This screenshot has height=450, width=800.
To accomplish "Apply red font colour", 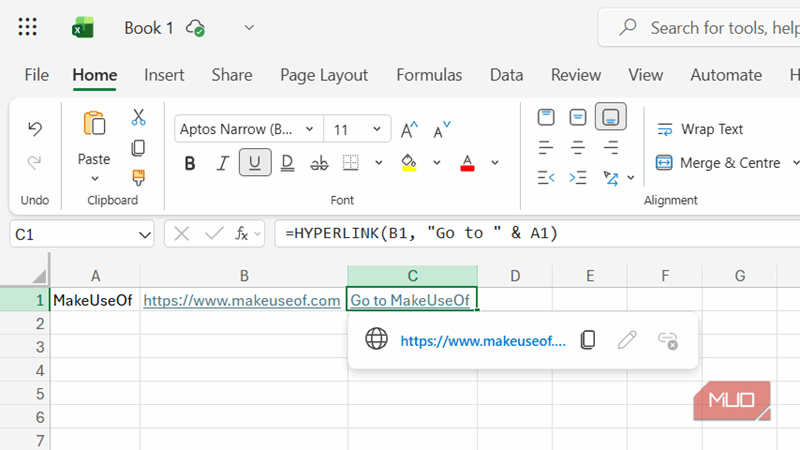I will (467, 163).
